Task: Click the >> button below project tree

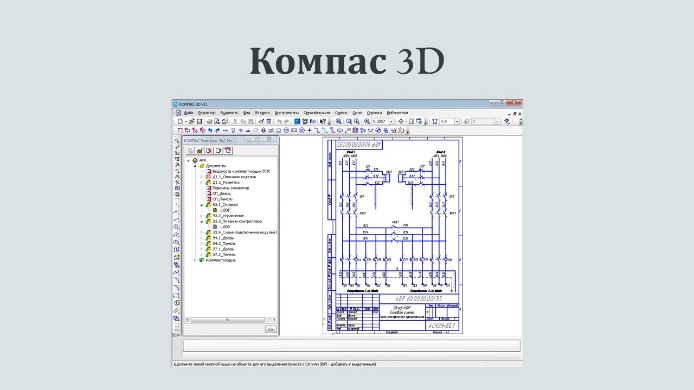Action: tap(270, 329)
